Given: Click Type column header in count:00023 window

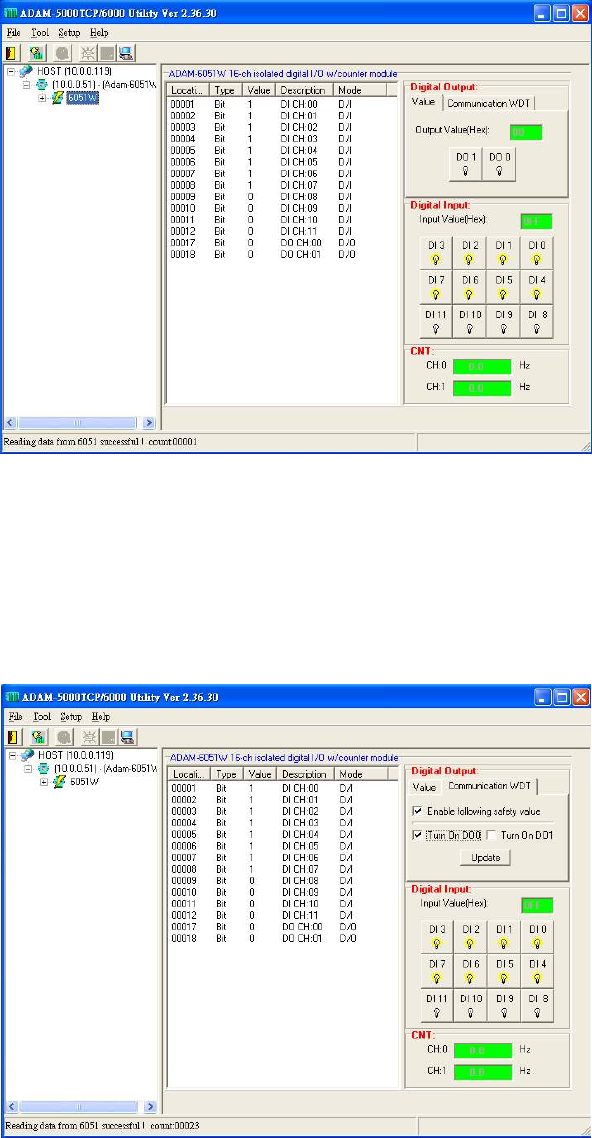Looking at the screenshot, I should tap(228, 774).
